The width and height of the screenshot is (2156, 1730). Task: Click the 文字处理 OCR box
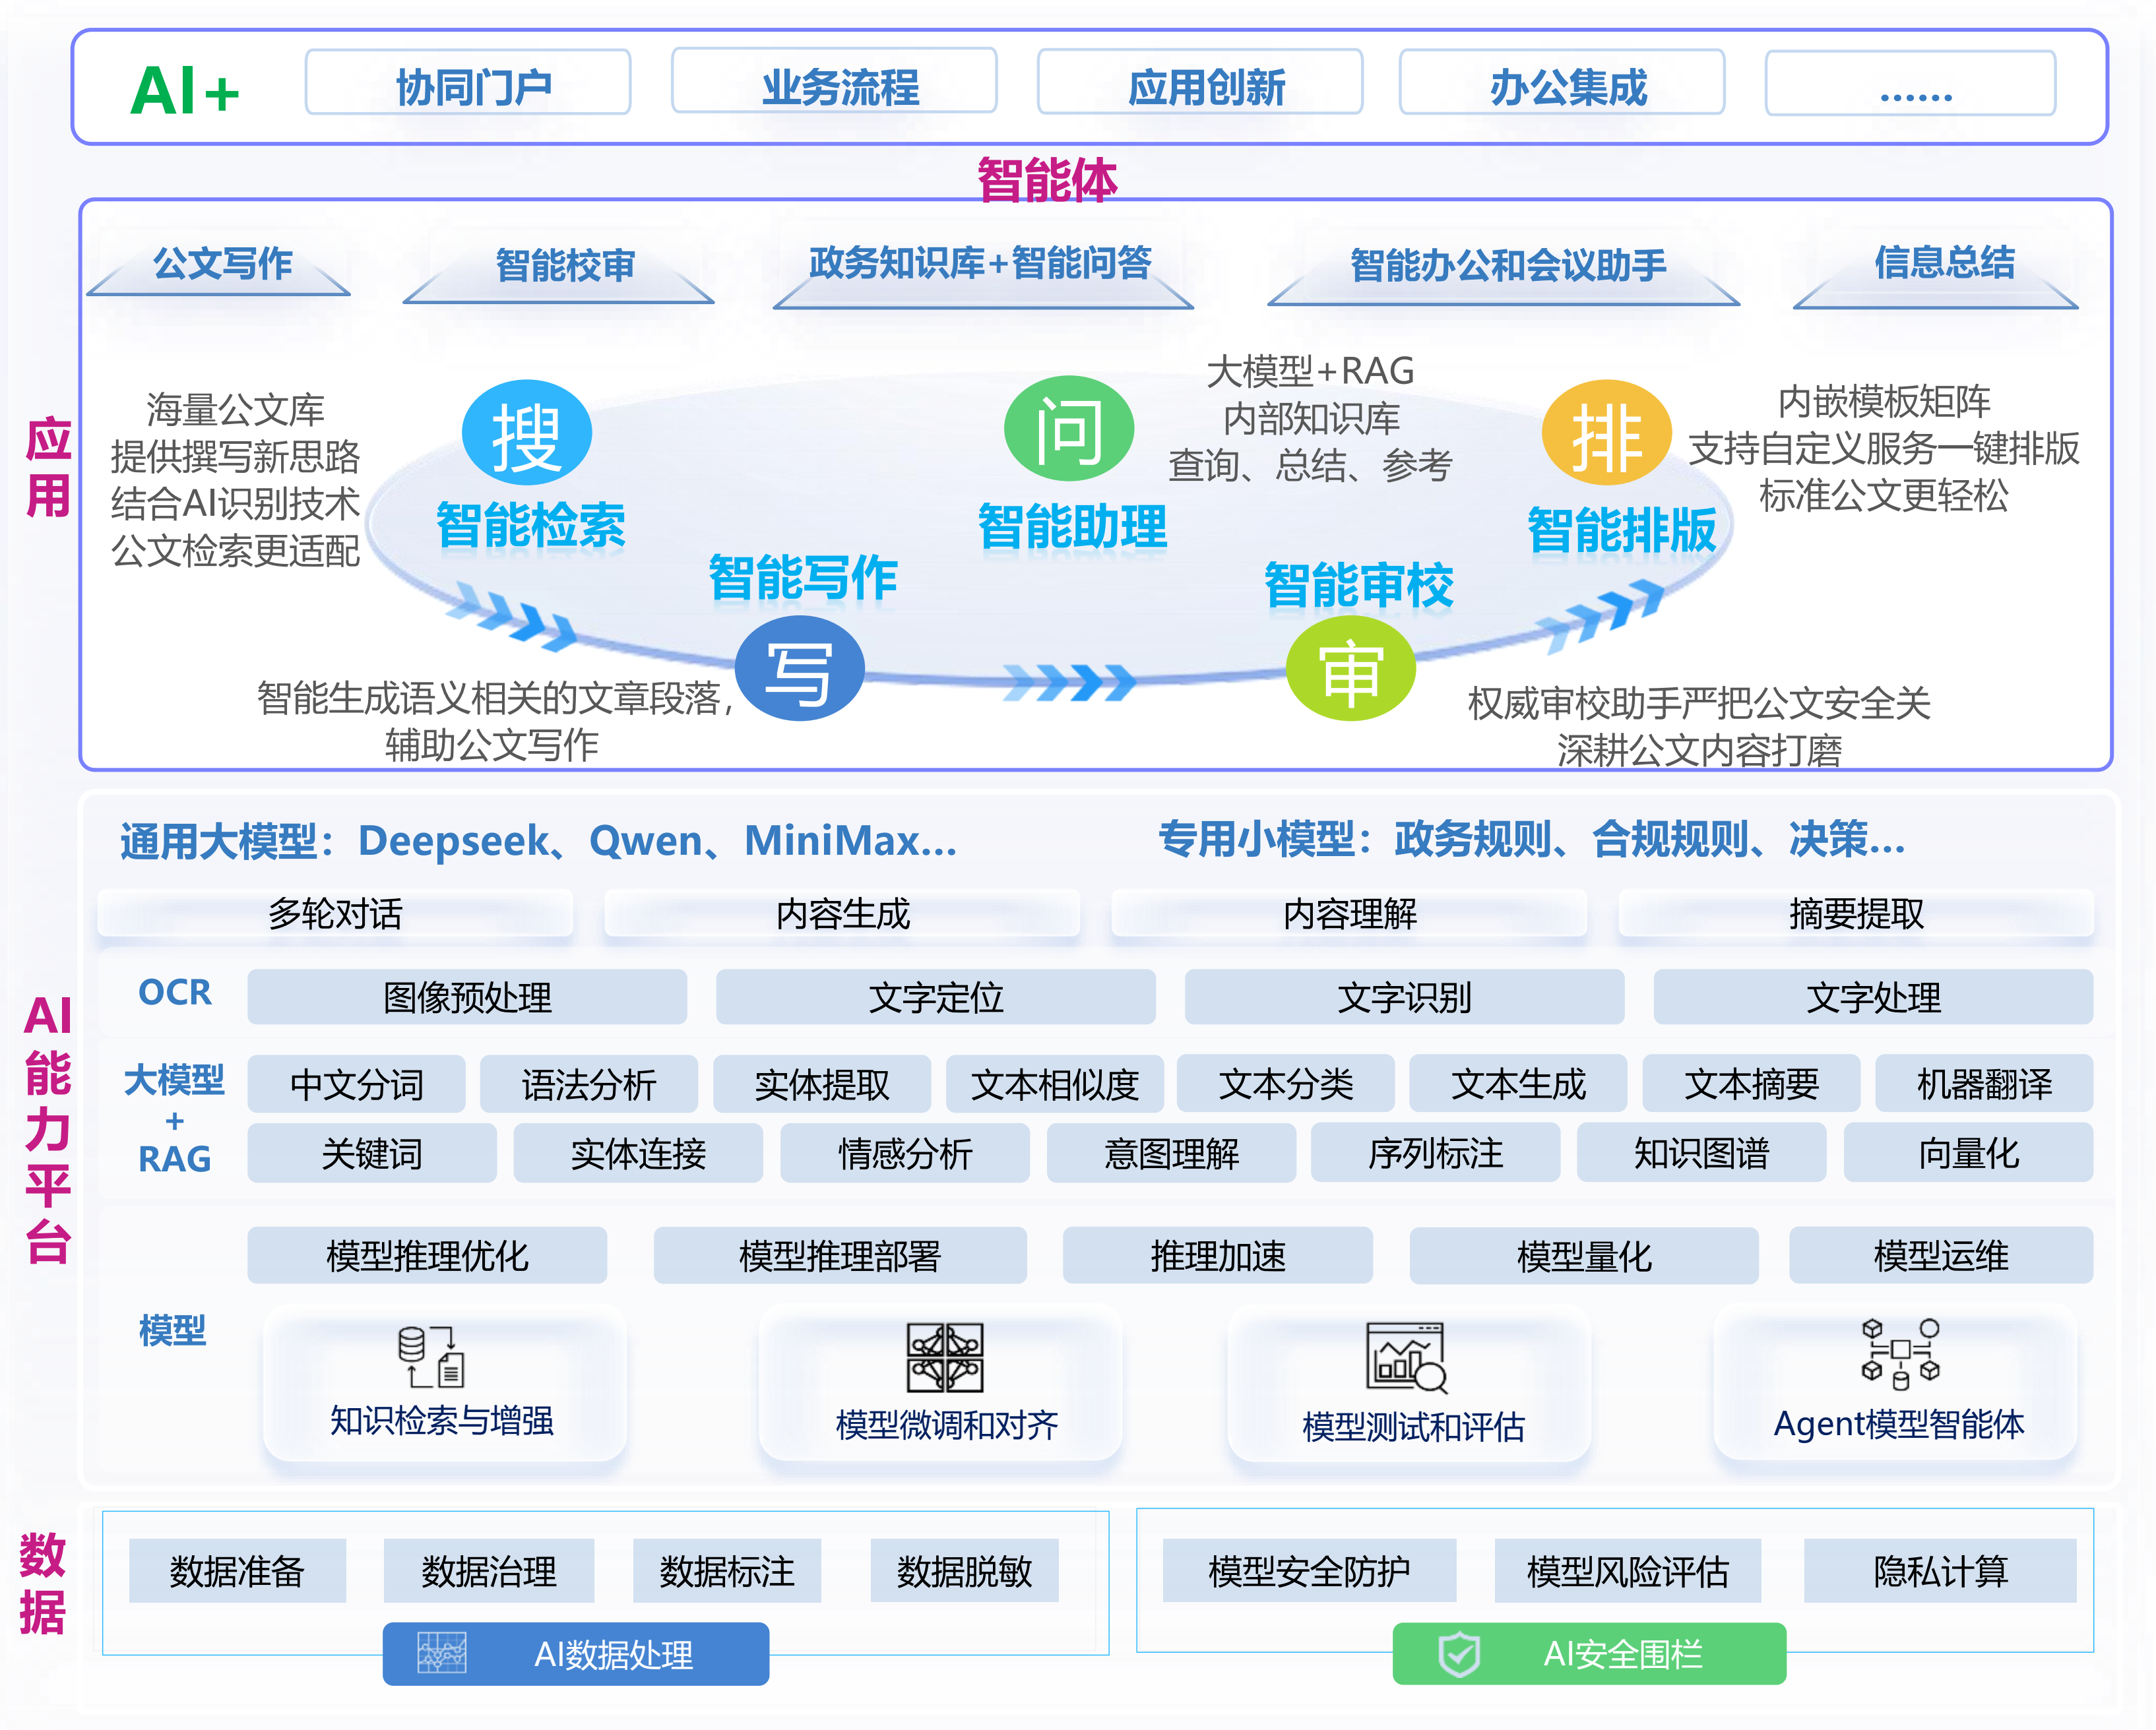point(1874,997)
